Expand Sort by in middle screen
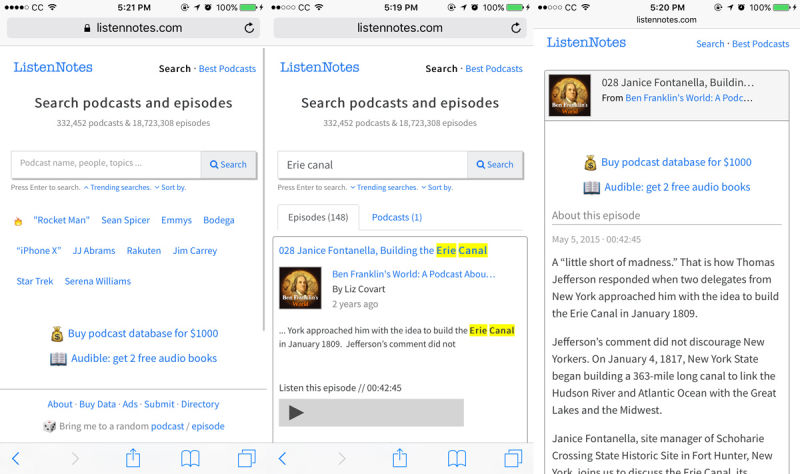 (x=437, y=187)
